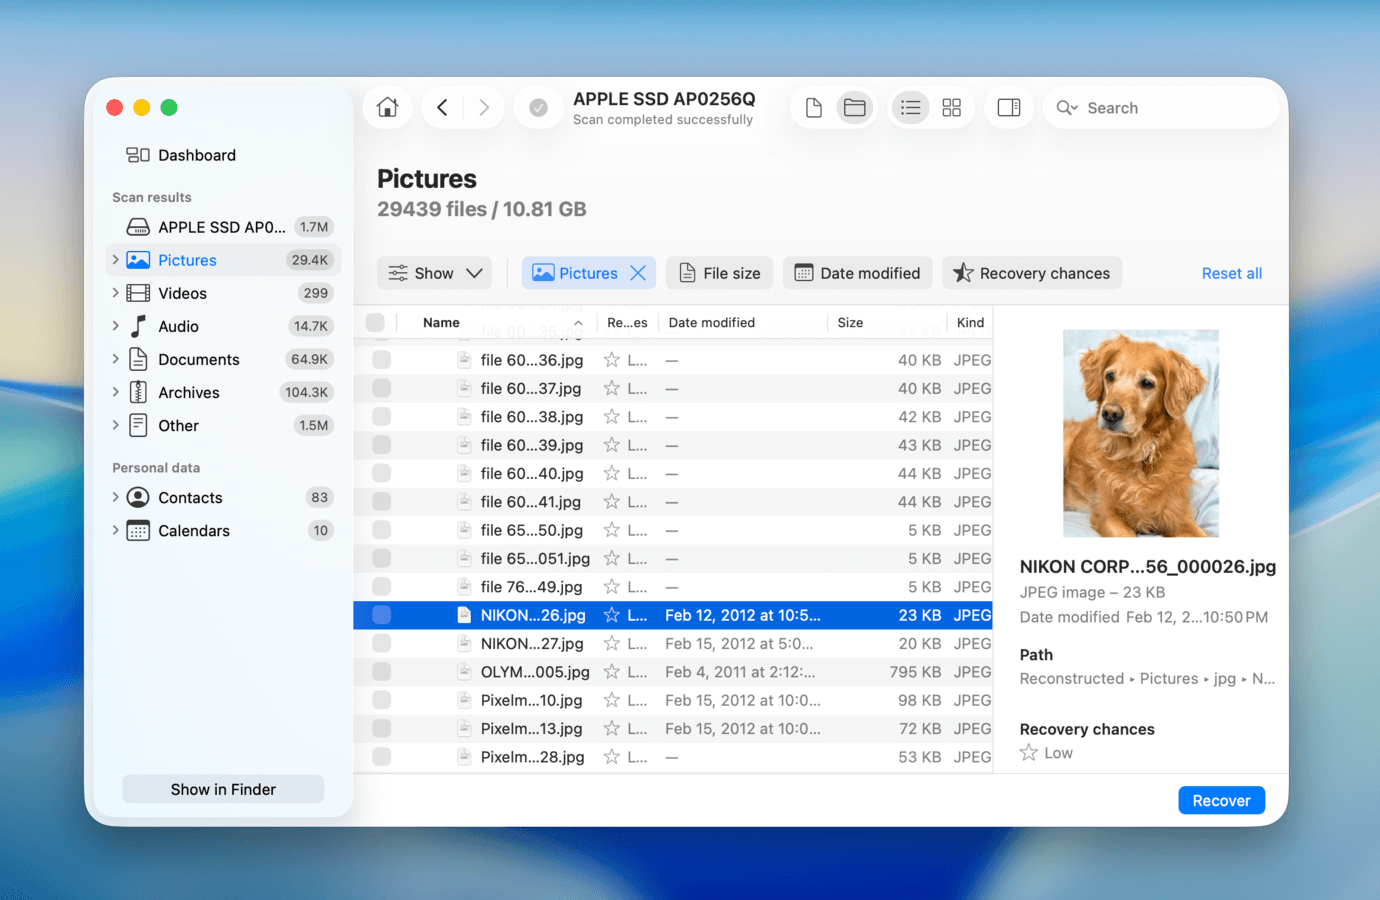Image resolution: width=1380 pixels, height=900 pixels.
Task: Open the Archives scan results
Action: pyautogui.click(x=189, y=392)
